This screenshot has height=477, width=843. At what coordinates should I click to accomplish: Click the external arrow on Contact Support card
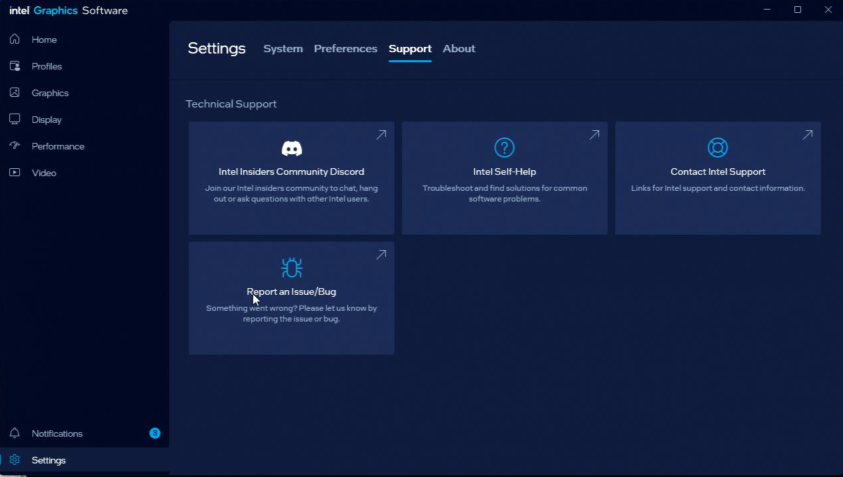click(808, 135)
